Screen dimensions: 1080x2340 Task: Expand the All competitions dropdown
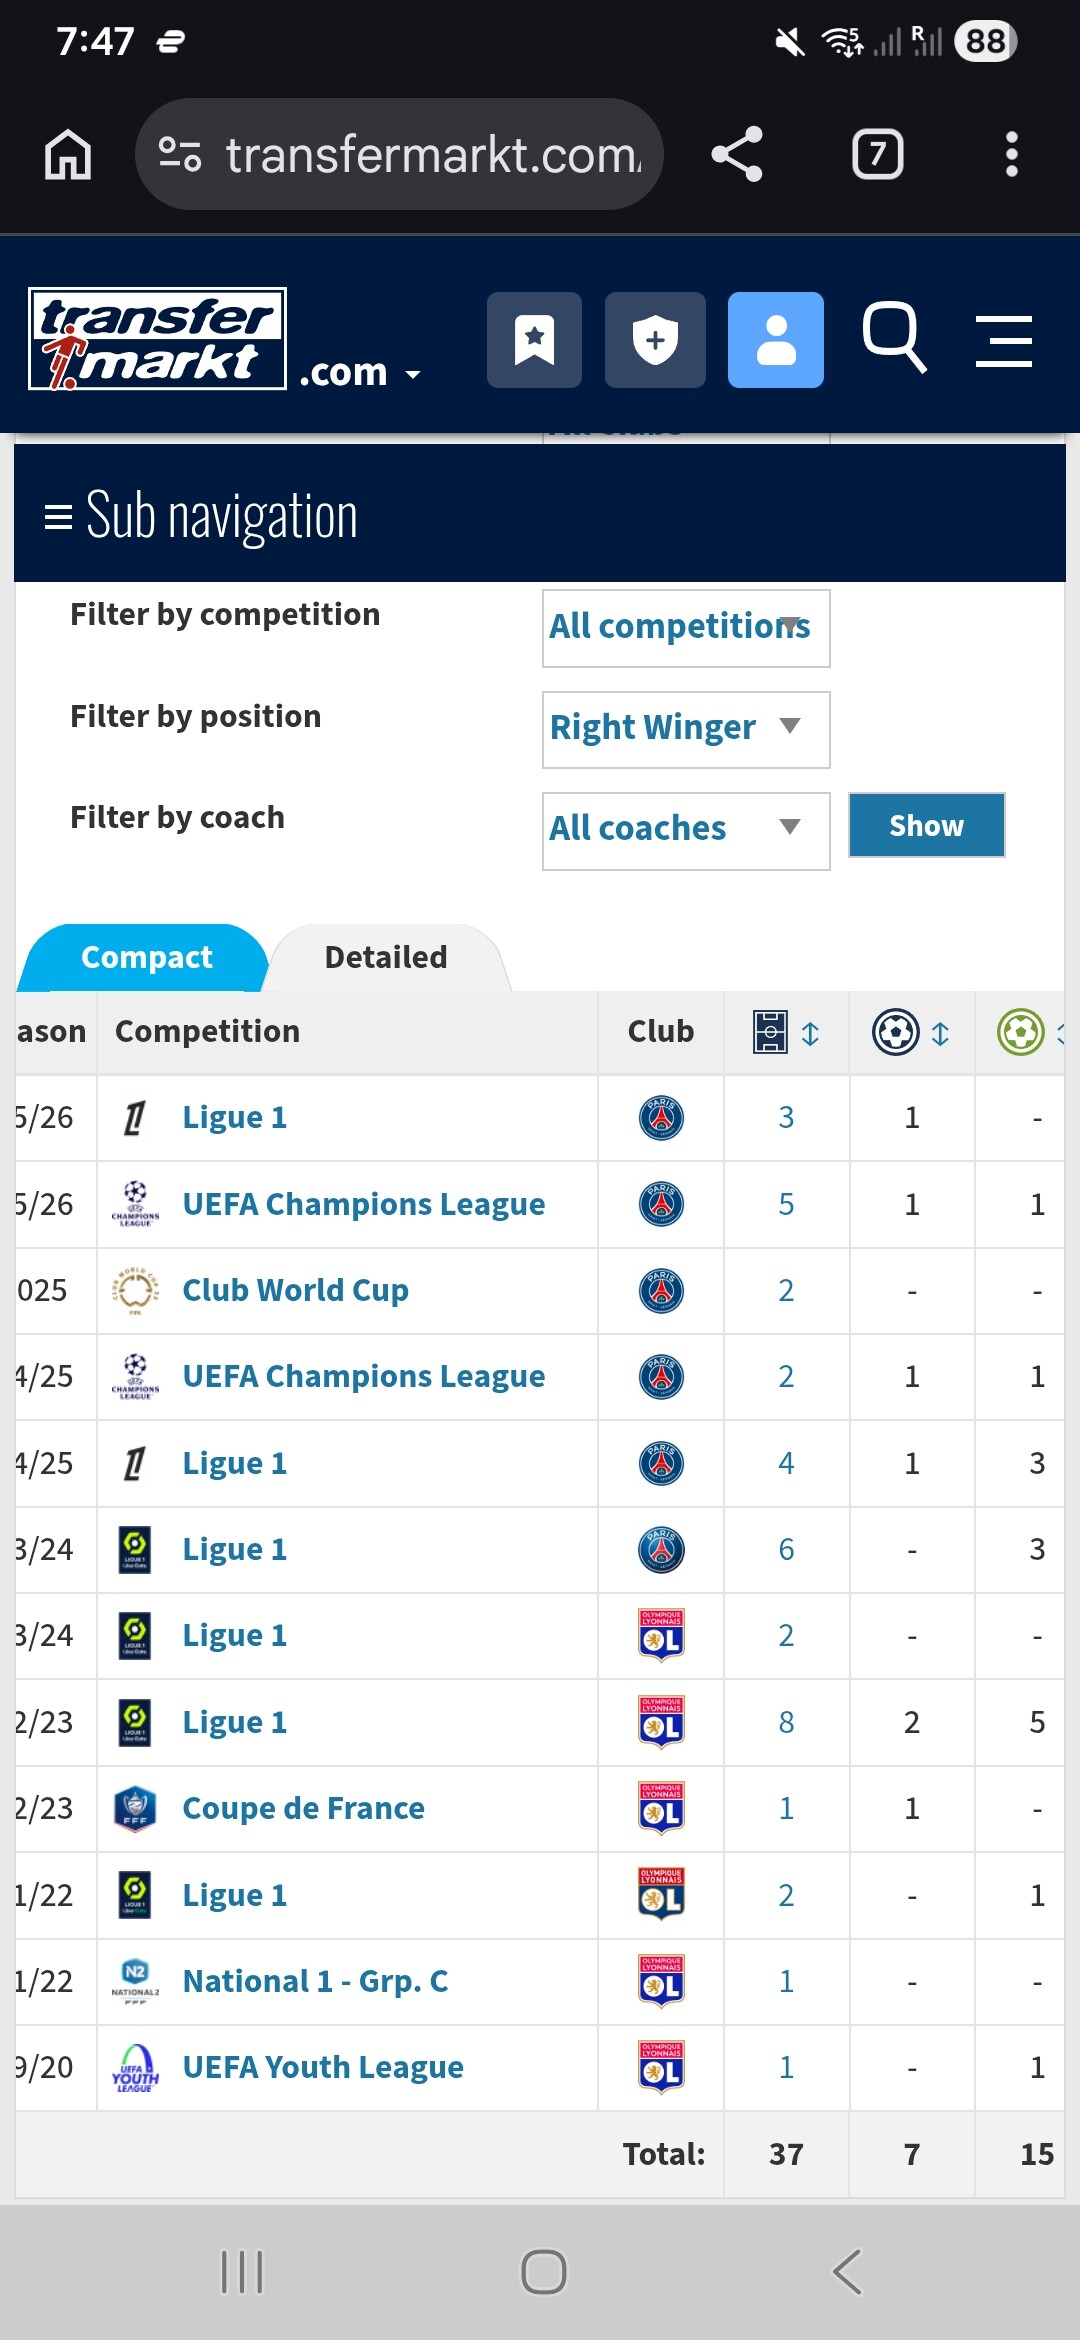pyautogui.click(x=686, y=628)
